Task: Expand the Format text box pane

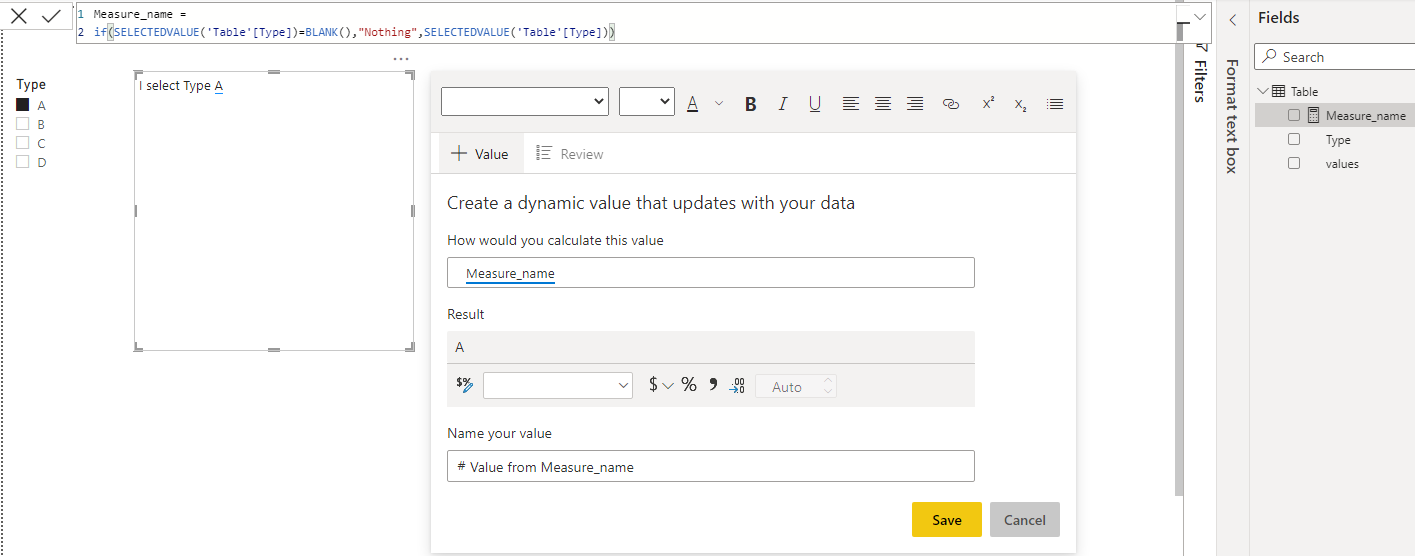Action: pos(1232,116)
